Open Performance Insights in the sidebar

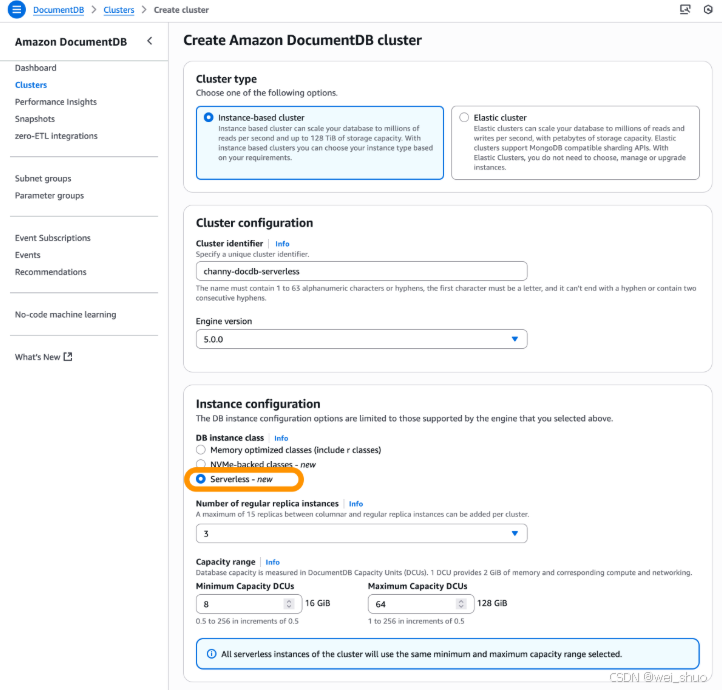[x=56, y=102]
